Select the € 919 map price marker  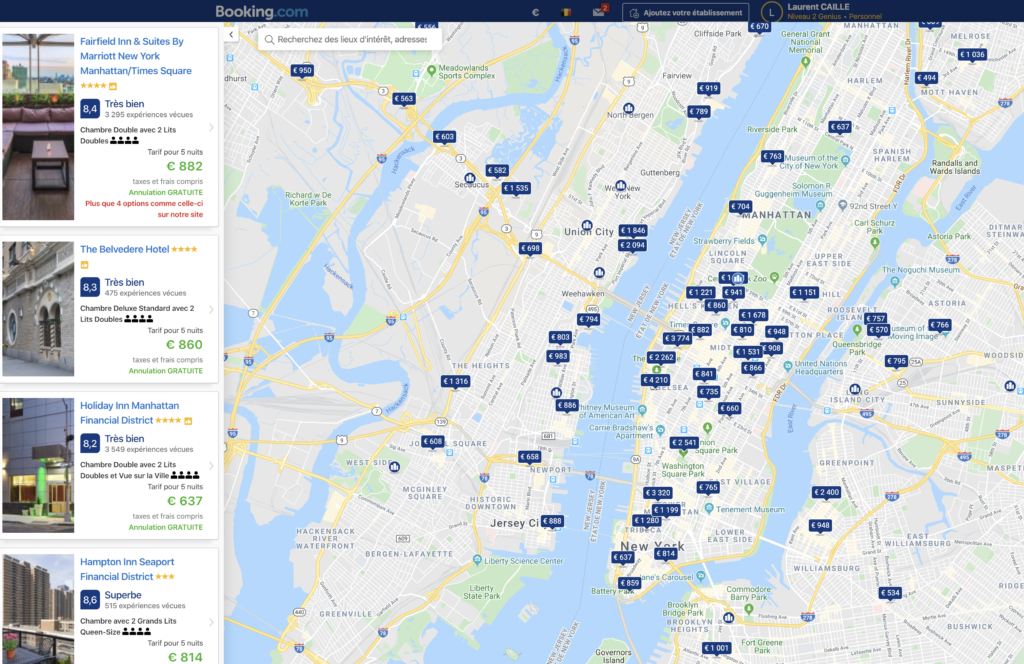(709, 89)
